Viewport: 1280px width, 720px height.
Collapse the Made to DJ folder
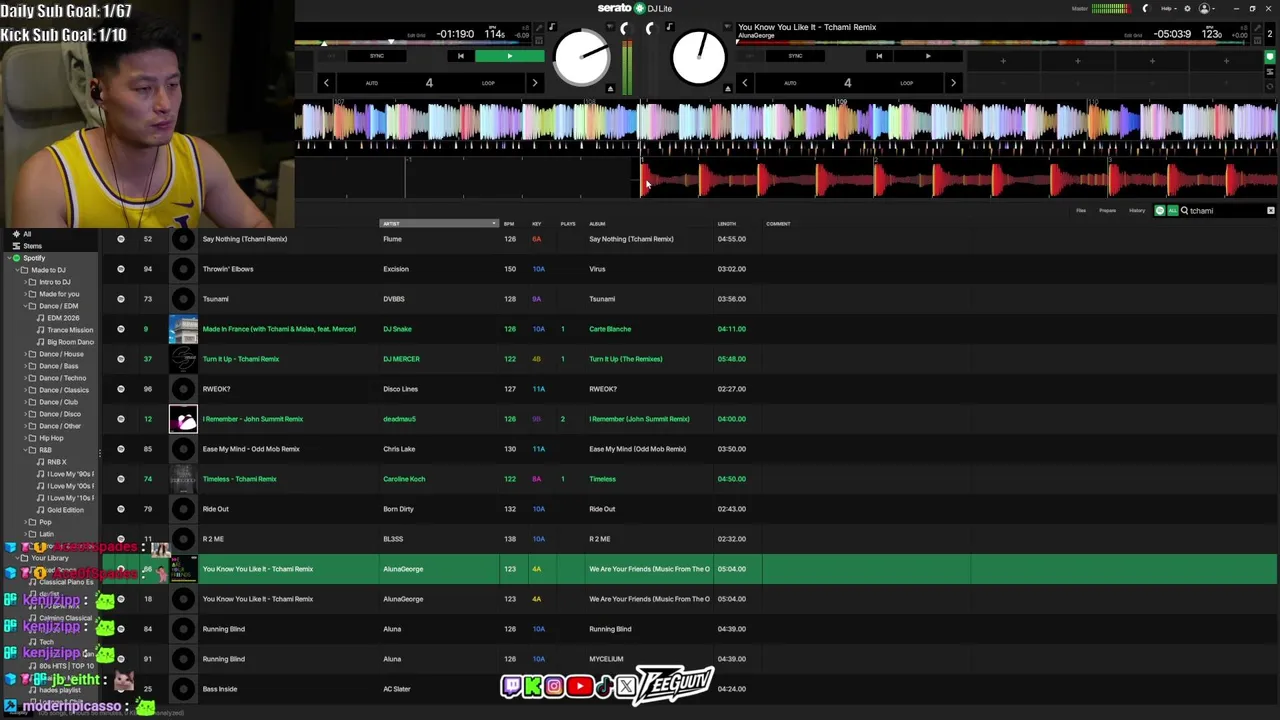(16, 270)
